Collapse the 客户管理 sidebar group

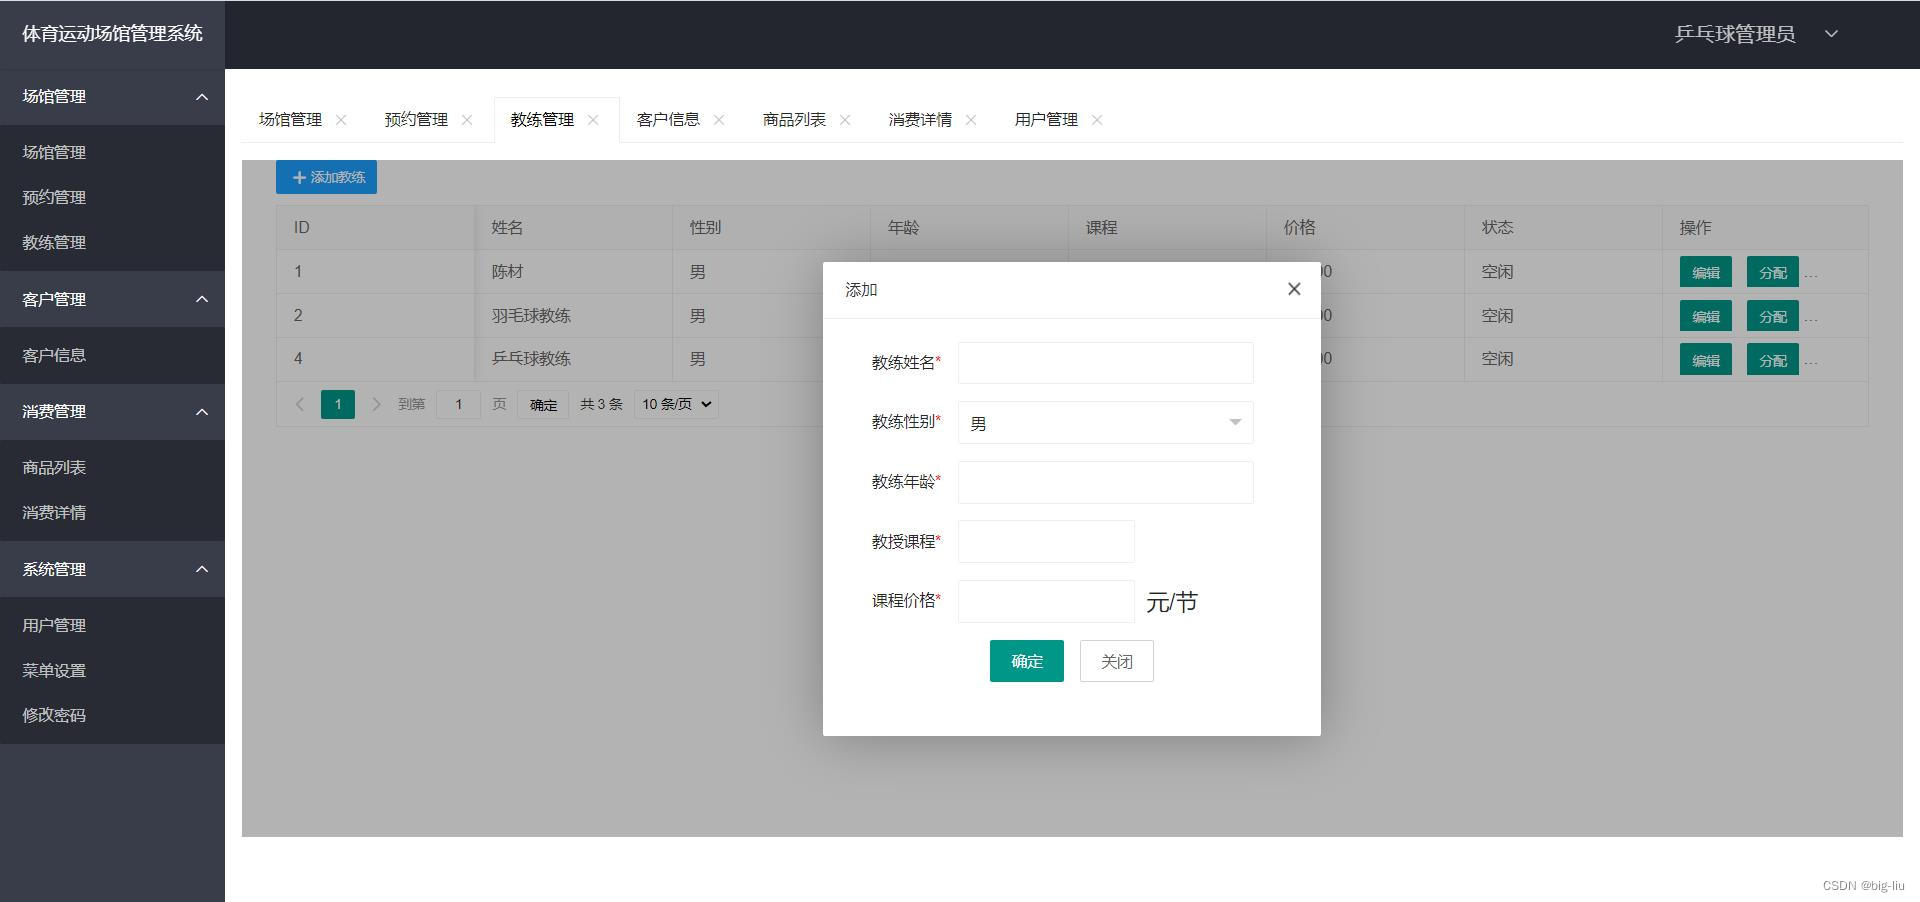[202, 299]
